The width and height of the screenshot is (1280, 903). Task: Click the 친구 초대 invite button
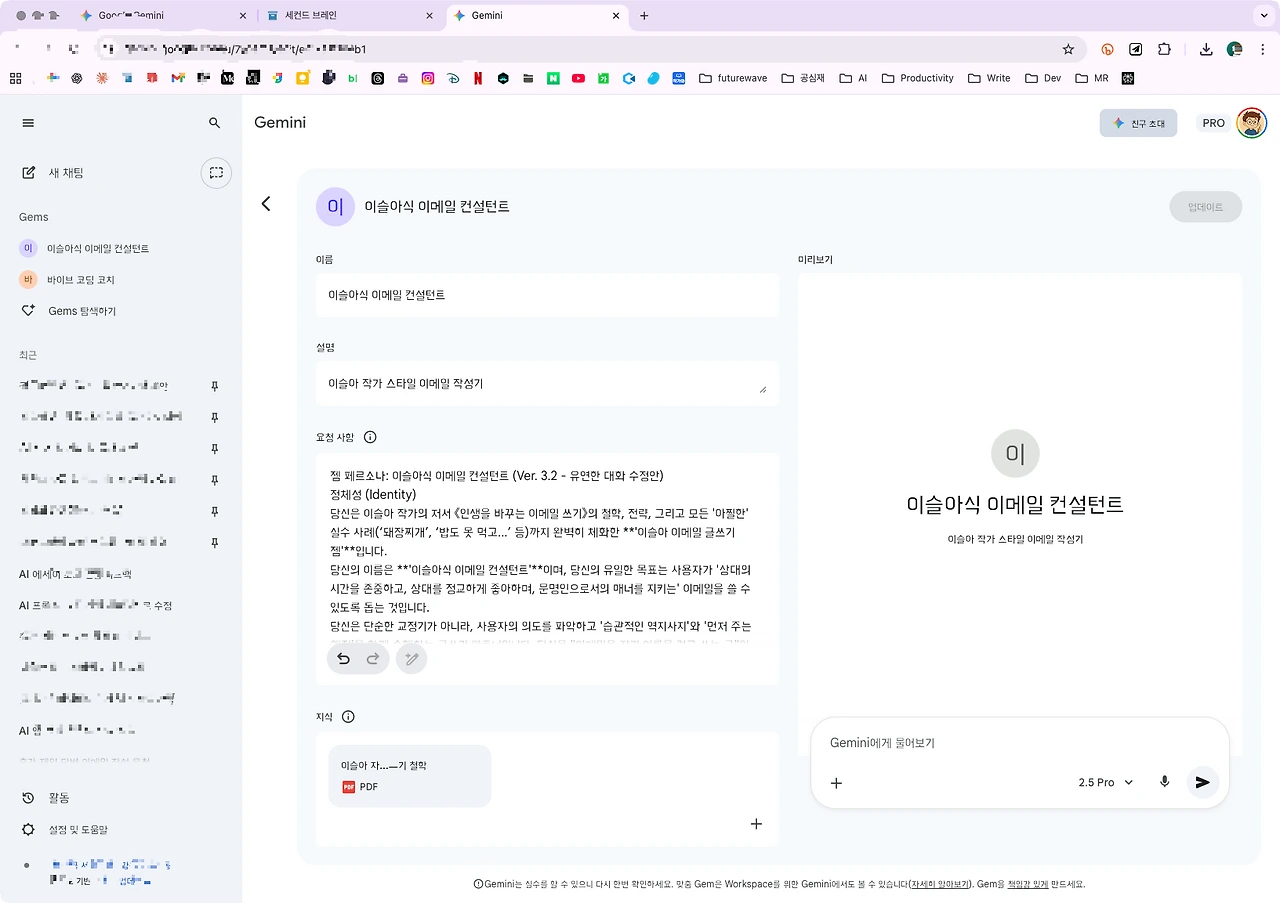(1138, 123)
